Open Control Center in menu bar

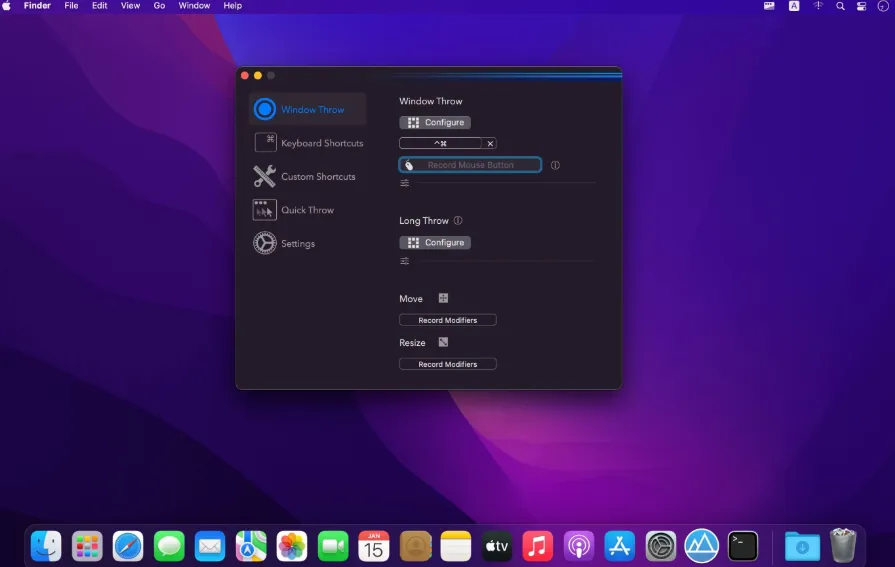pyautogui.click(x=861, y=6)
